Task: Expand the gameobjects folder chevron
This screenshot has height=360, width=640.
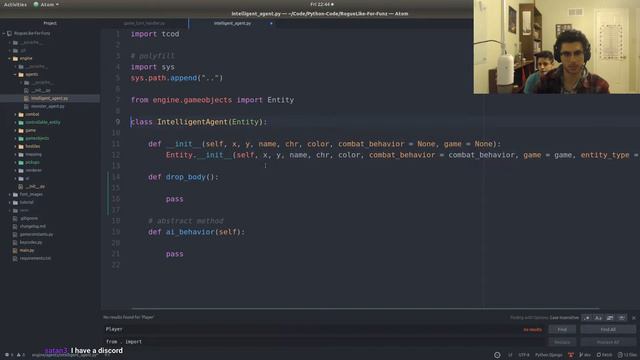Action: pos(16,138)
